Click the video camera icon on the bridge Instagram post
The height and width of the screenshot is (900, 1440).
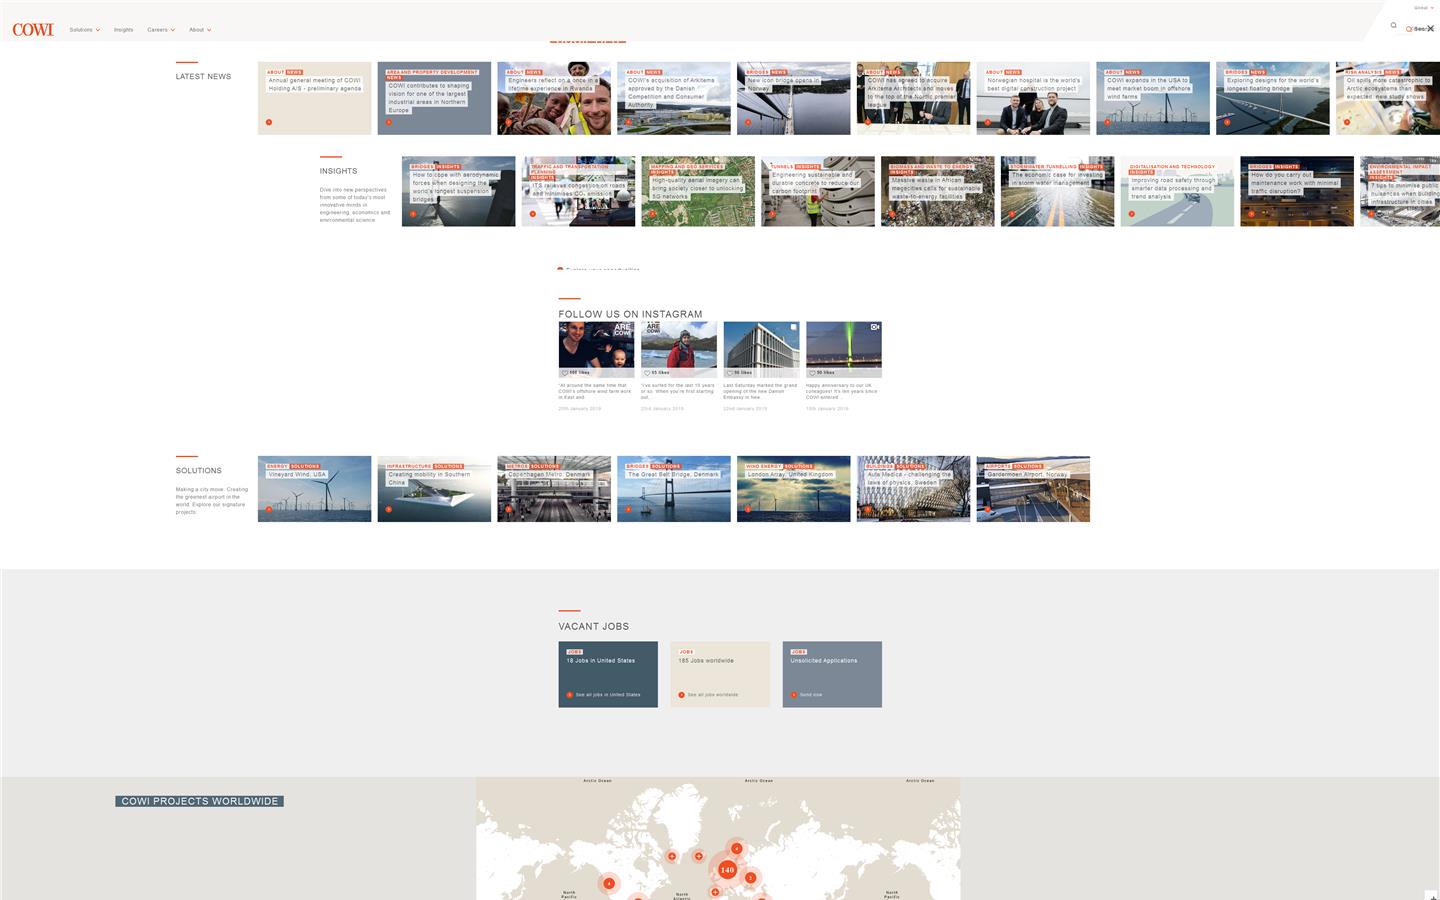875,327
